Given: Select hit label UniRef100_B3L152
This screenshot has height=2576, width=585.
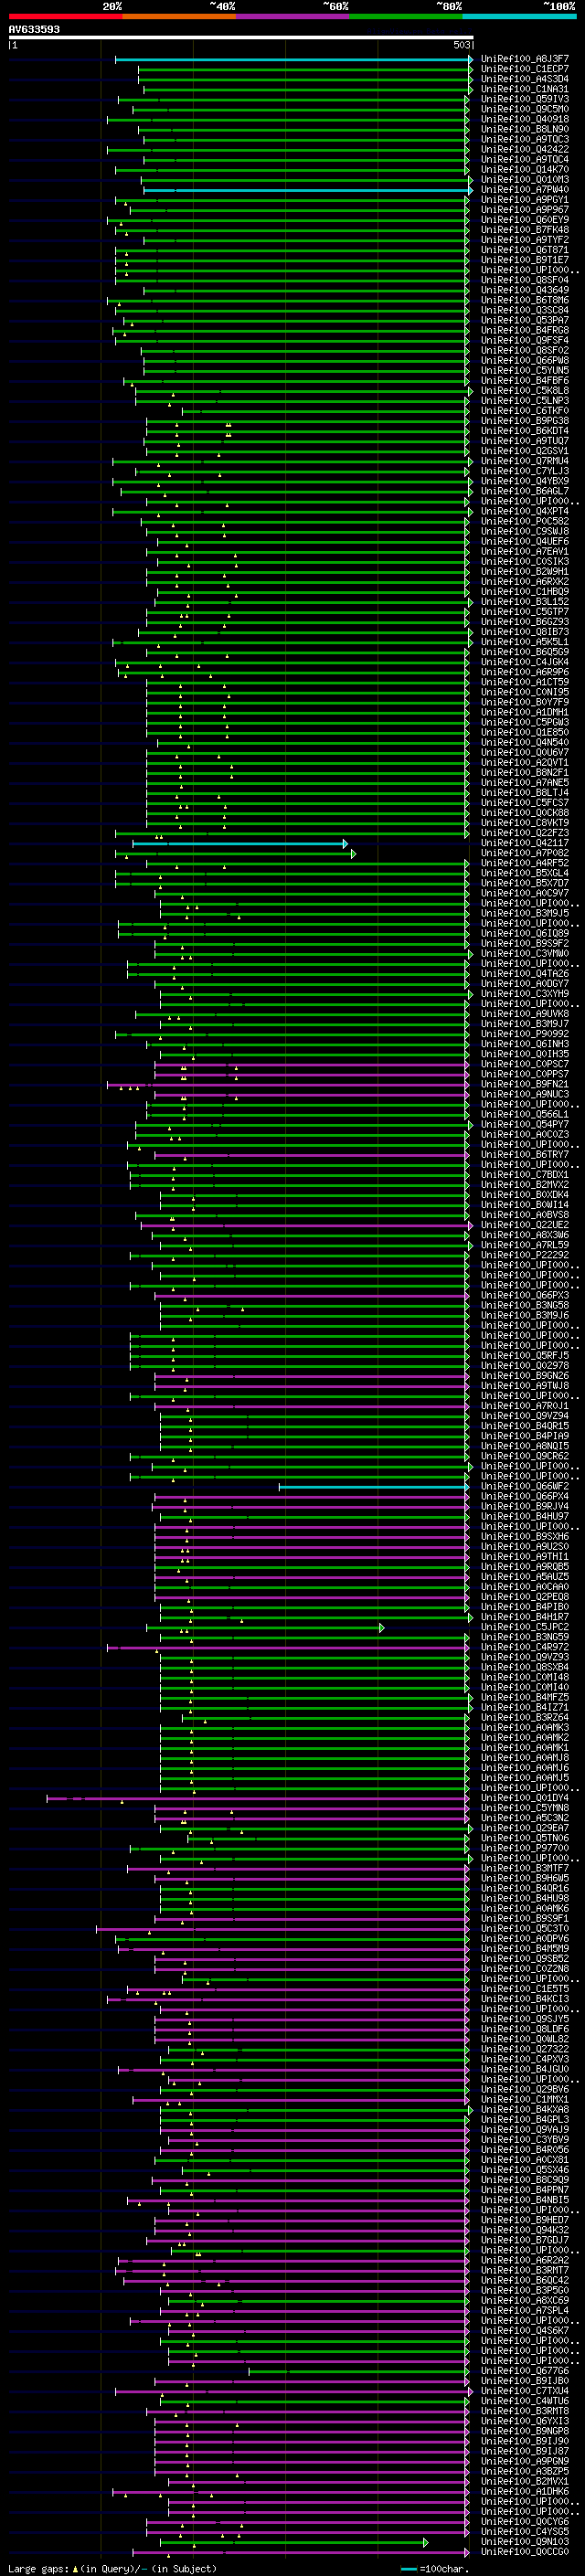Looking at the screenshot, I should pyautogui.click(x=525, y=602).
